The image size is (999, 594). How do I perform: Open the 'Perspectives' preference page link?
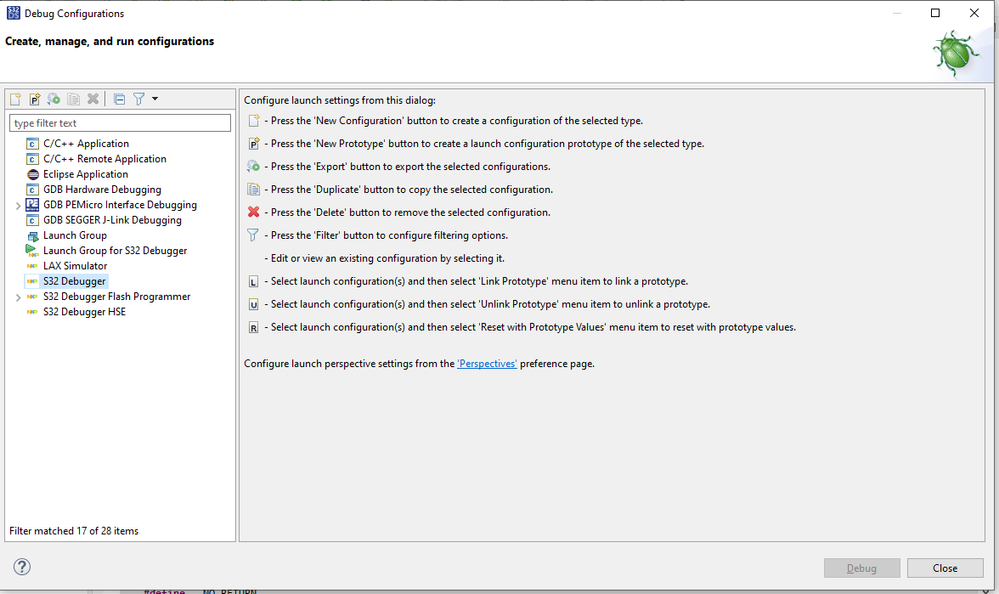pyautogui.click(x=487, y=364)
